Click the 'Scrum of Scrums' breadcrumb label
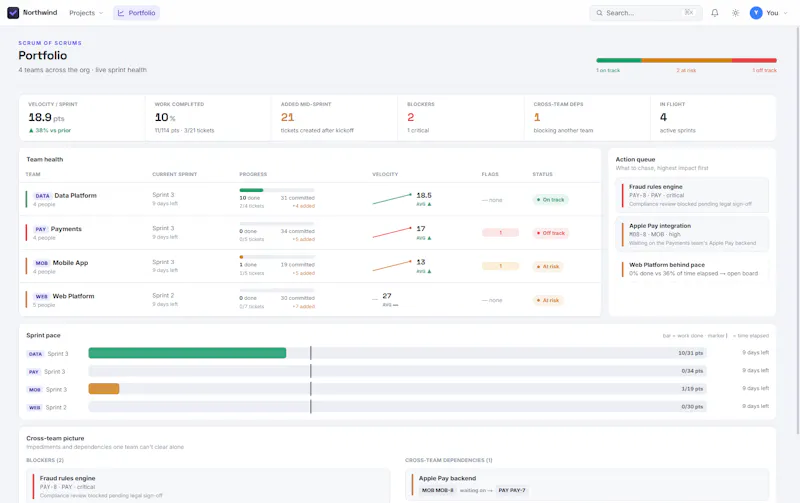 coord(50,43)
